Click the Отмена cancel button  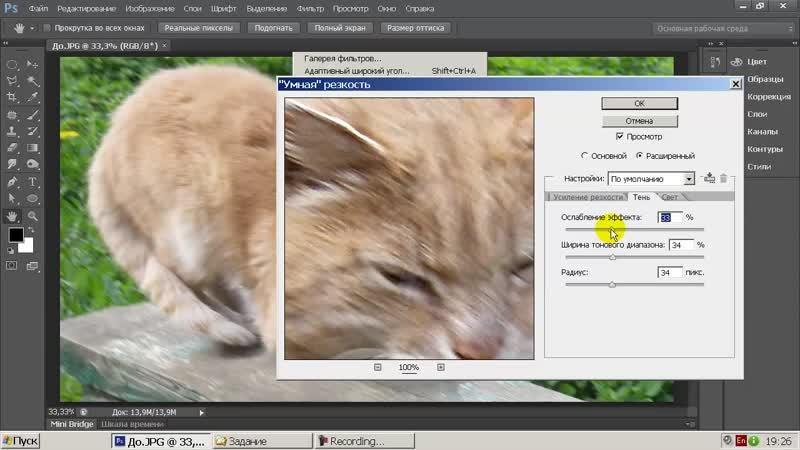click(638, 120)
